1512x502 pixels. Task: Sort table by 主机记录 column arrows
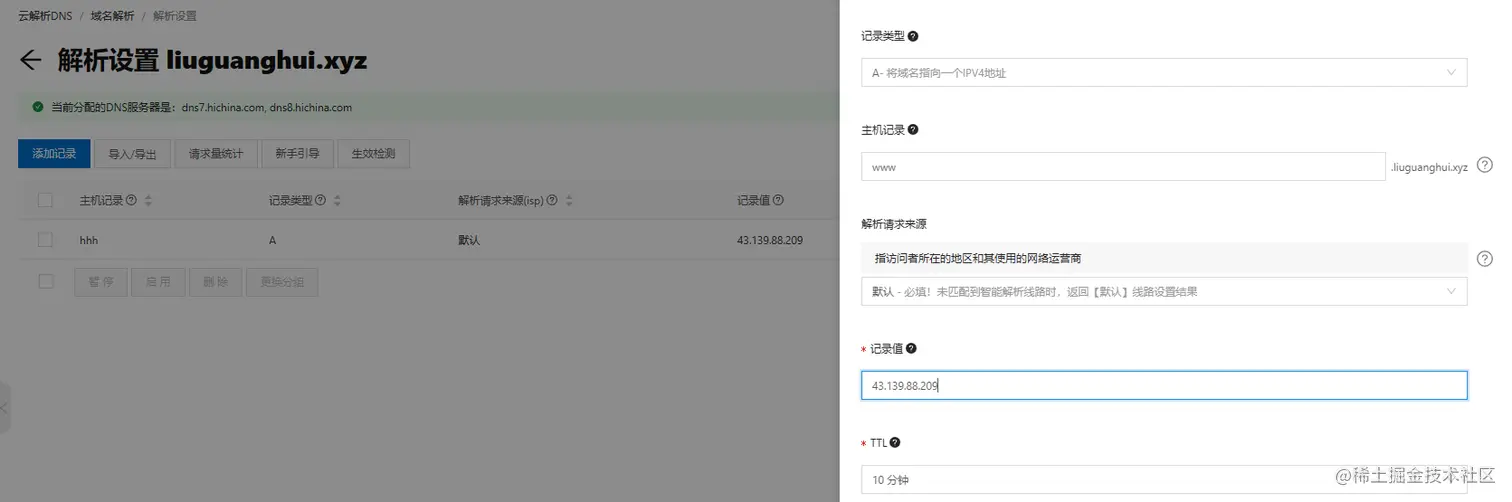(148, 200)
